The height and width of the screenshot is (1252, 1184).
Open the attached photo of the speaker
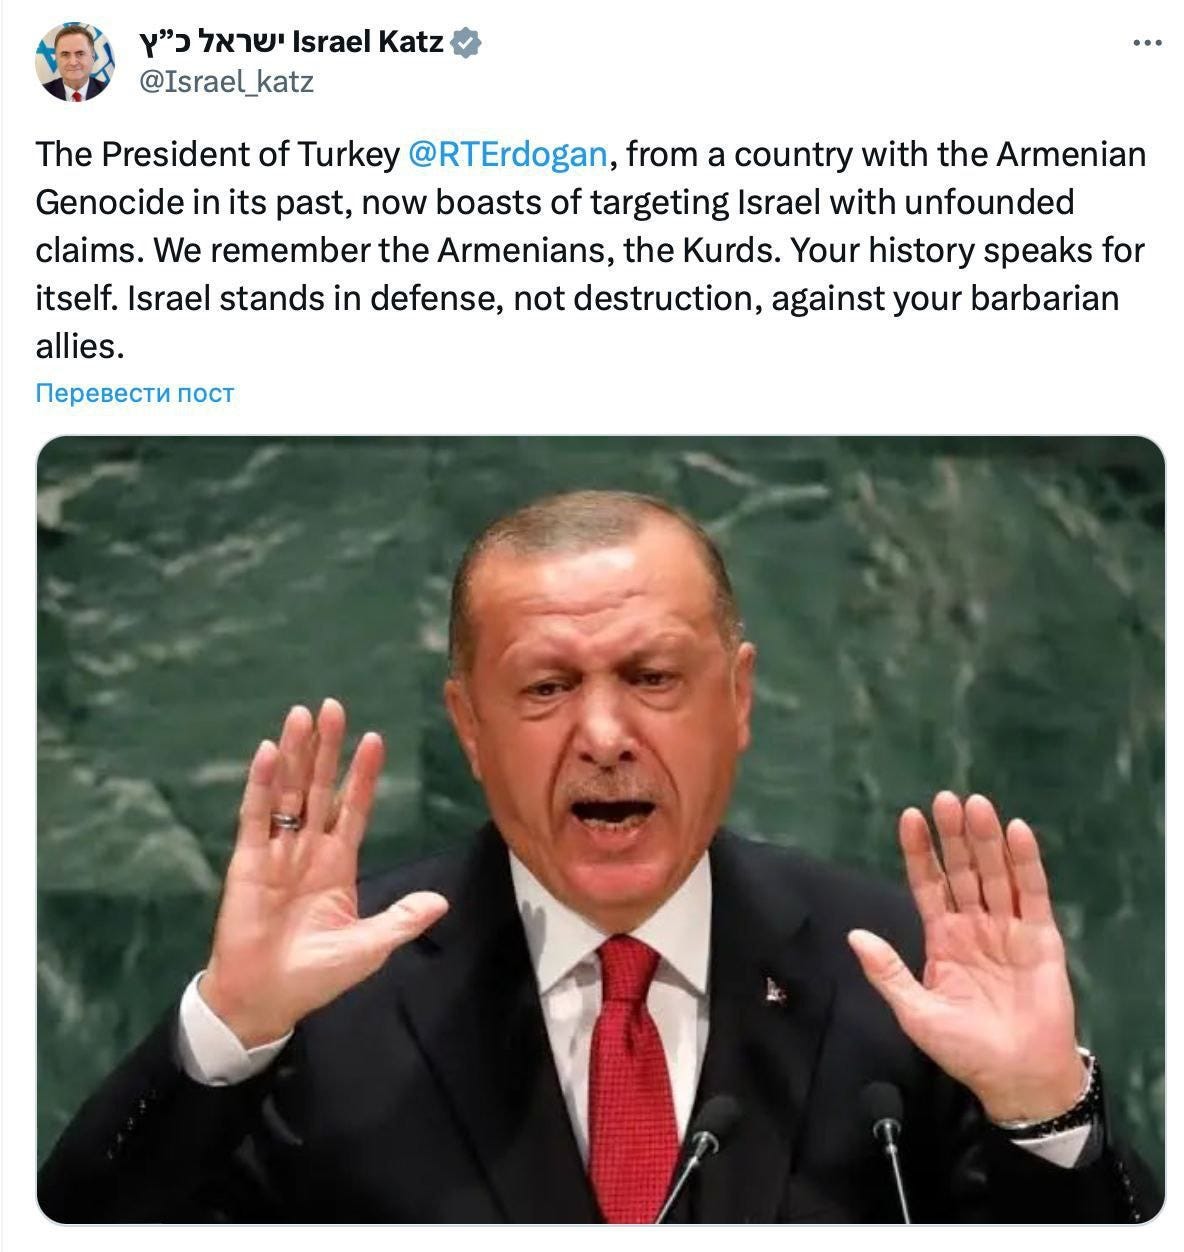(600, 830)
